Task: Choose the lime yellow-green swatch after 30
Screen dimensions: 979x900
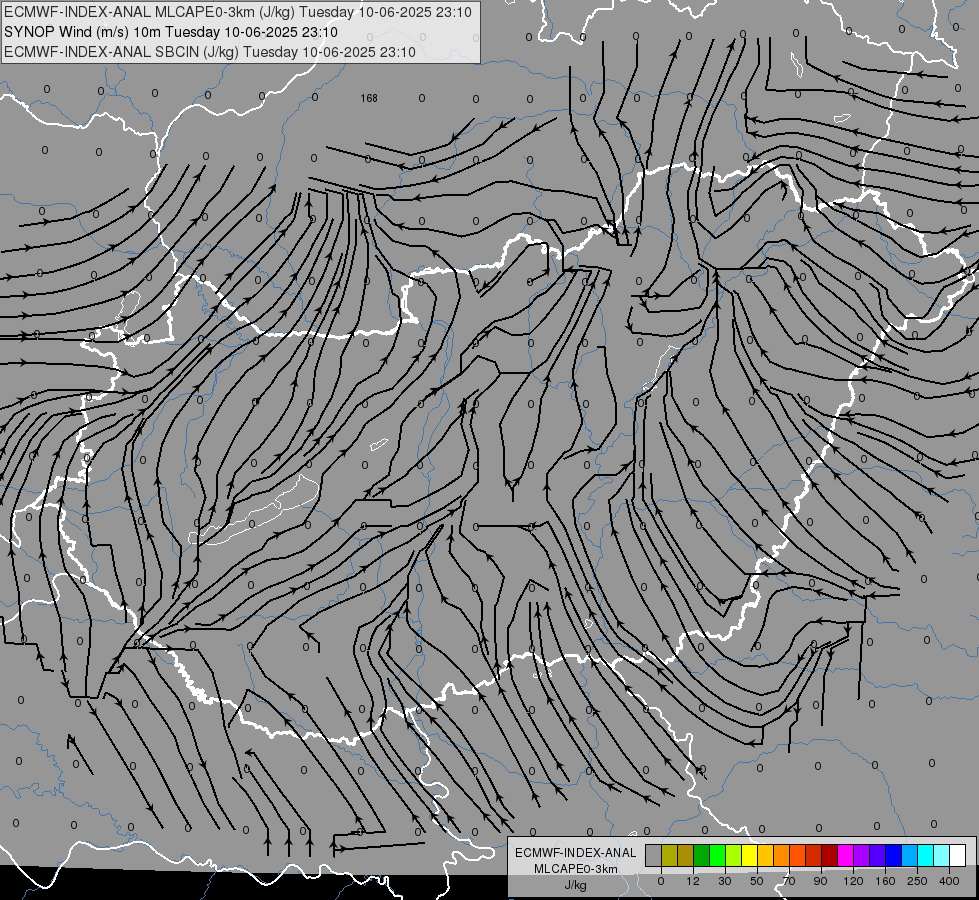Action: coord(734,855)
